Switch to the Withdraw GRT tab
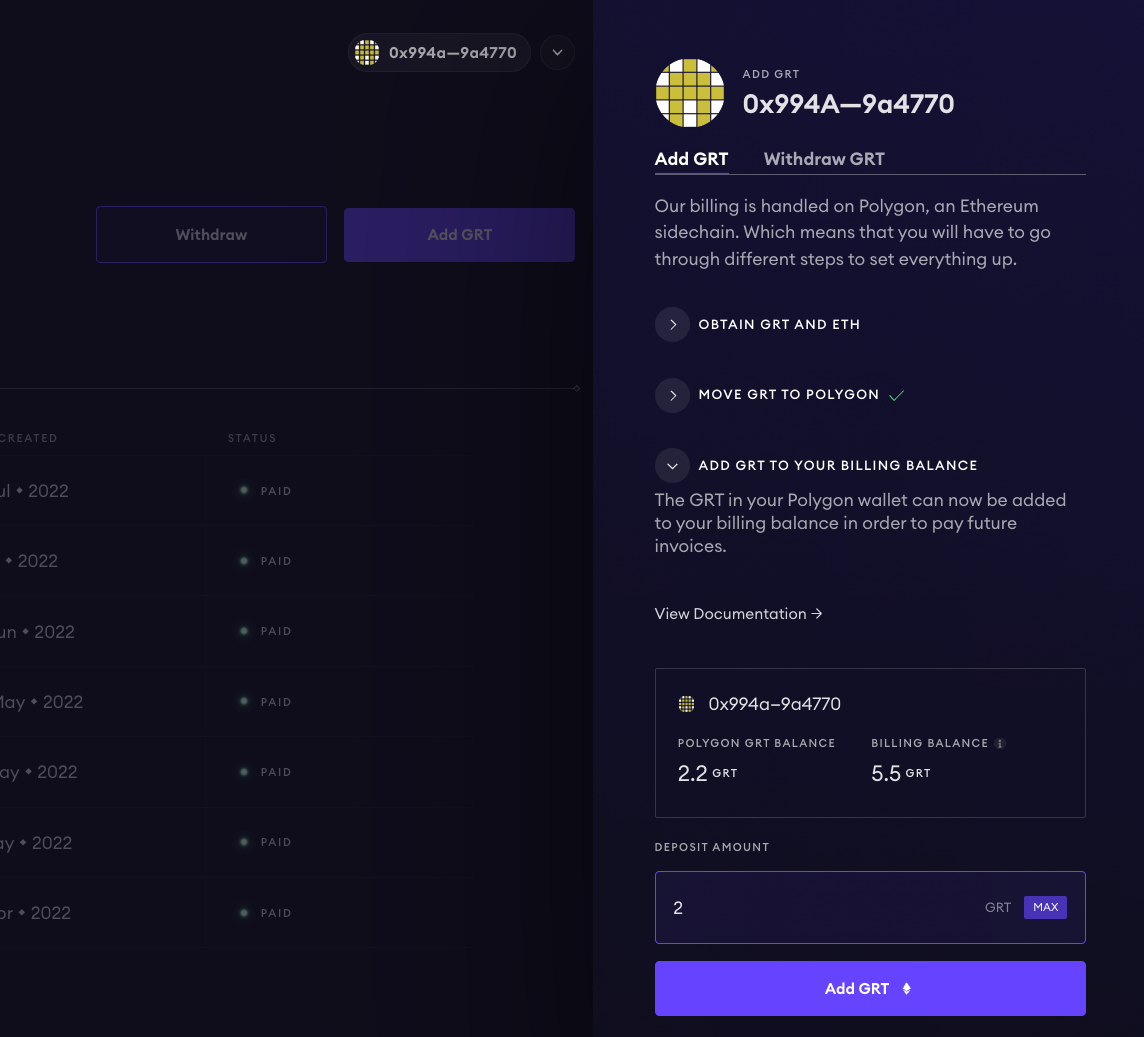This screenshot has height=1037, width=1144. coord(824,159)
